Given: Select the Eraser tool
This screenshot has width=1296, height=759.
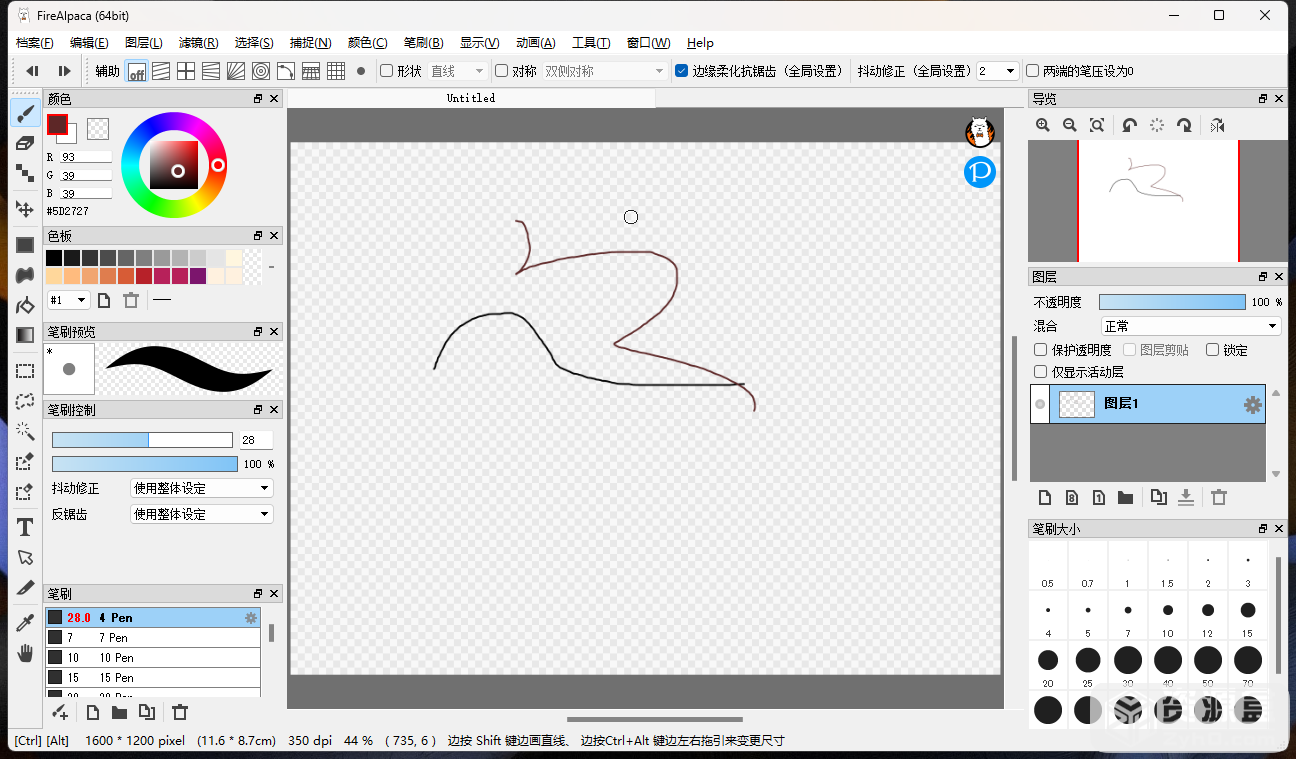Looking at the screenshot, I should click(x=25, y=143).
